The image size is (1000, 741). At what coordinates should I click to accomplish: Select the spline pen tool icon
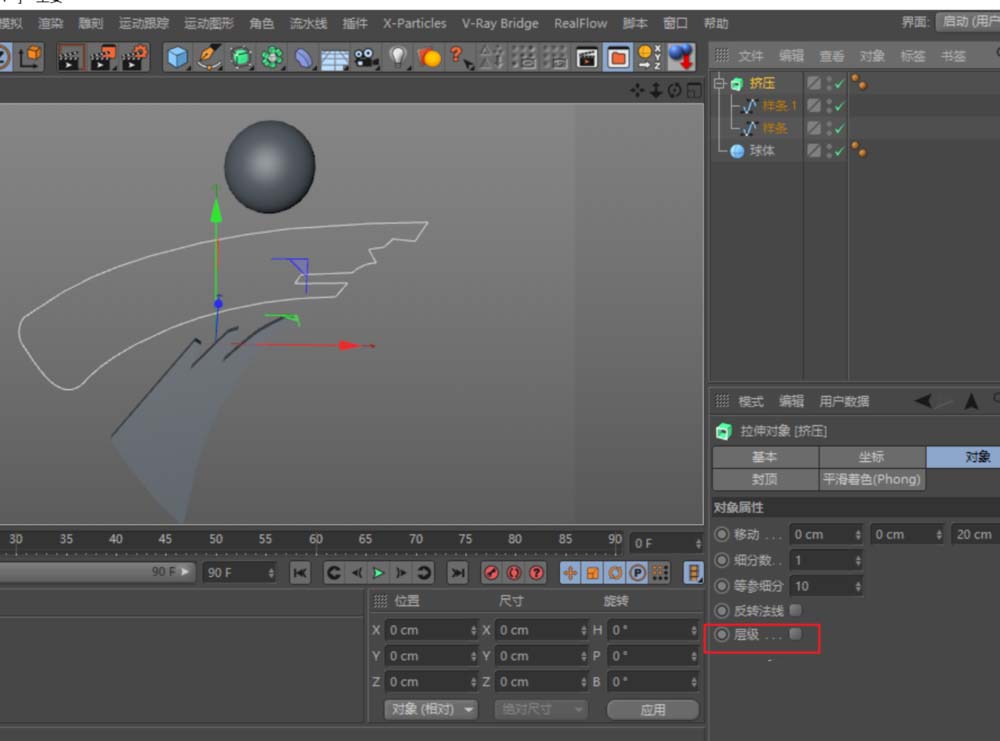tap(210, 58)
